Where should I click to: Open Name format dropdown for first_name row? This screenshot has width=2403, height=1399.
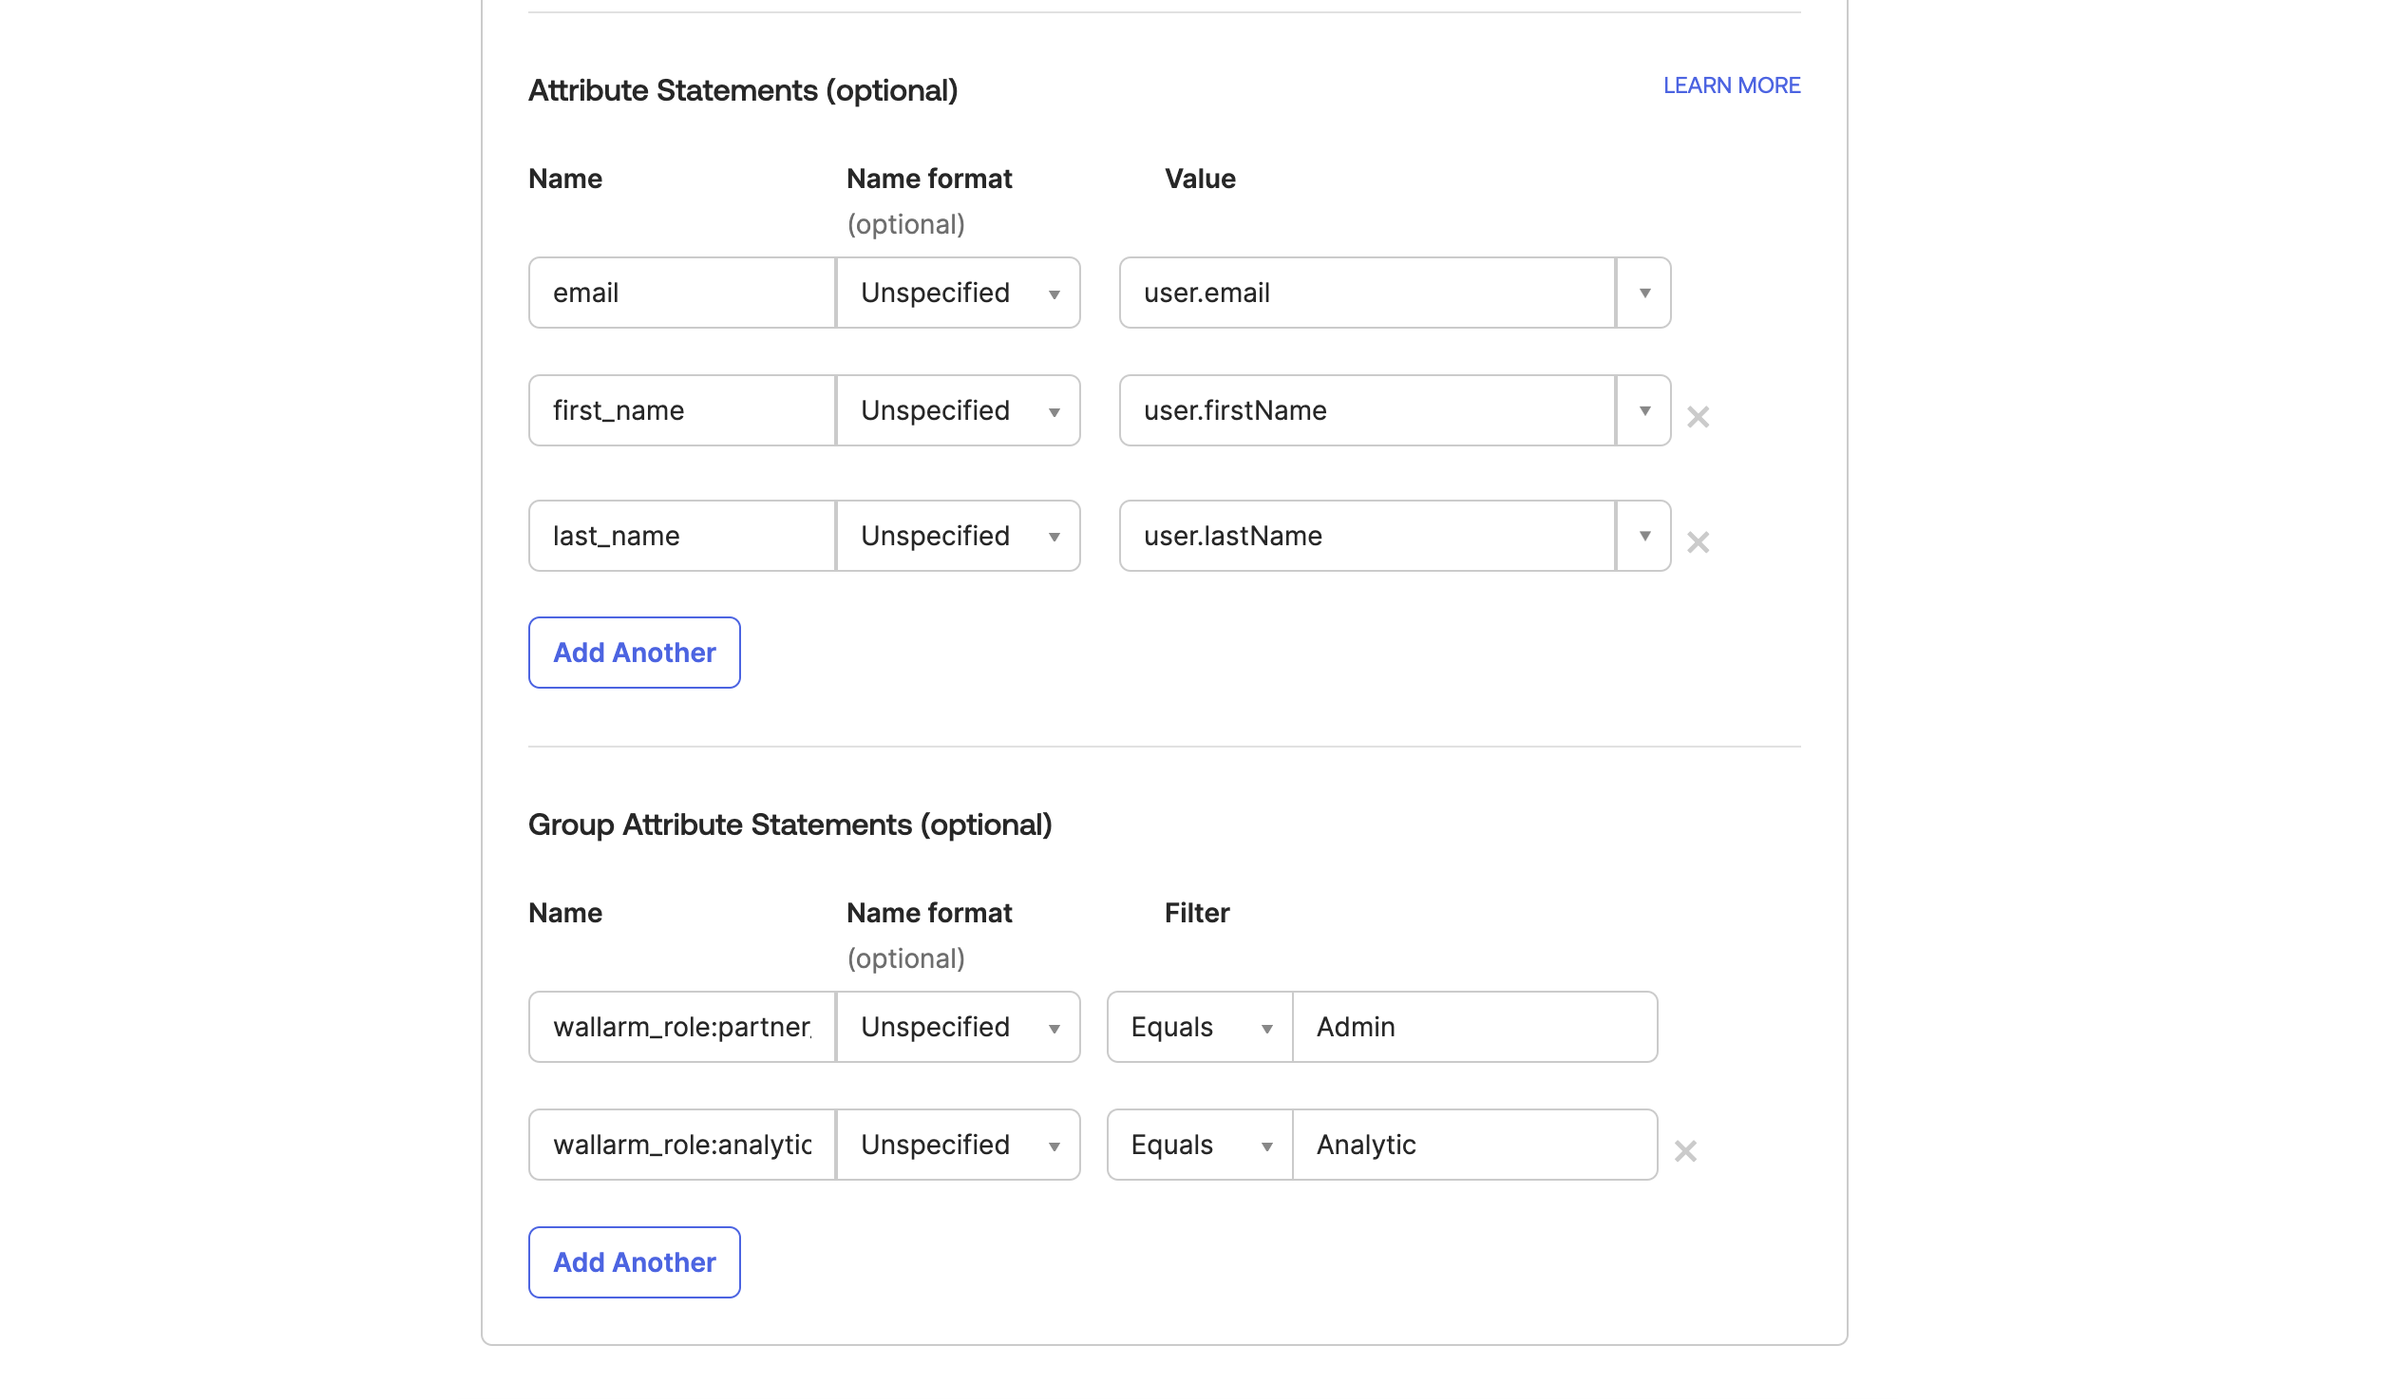pos(1053,410)
